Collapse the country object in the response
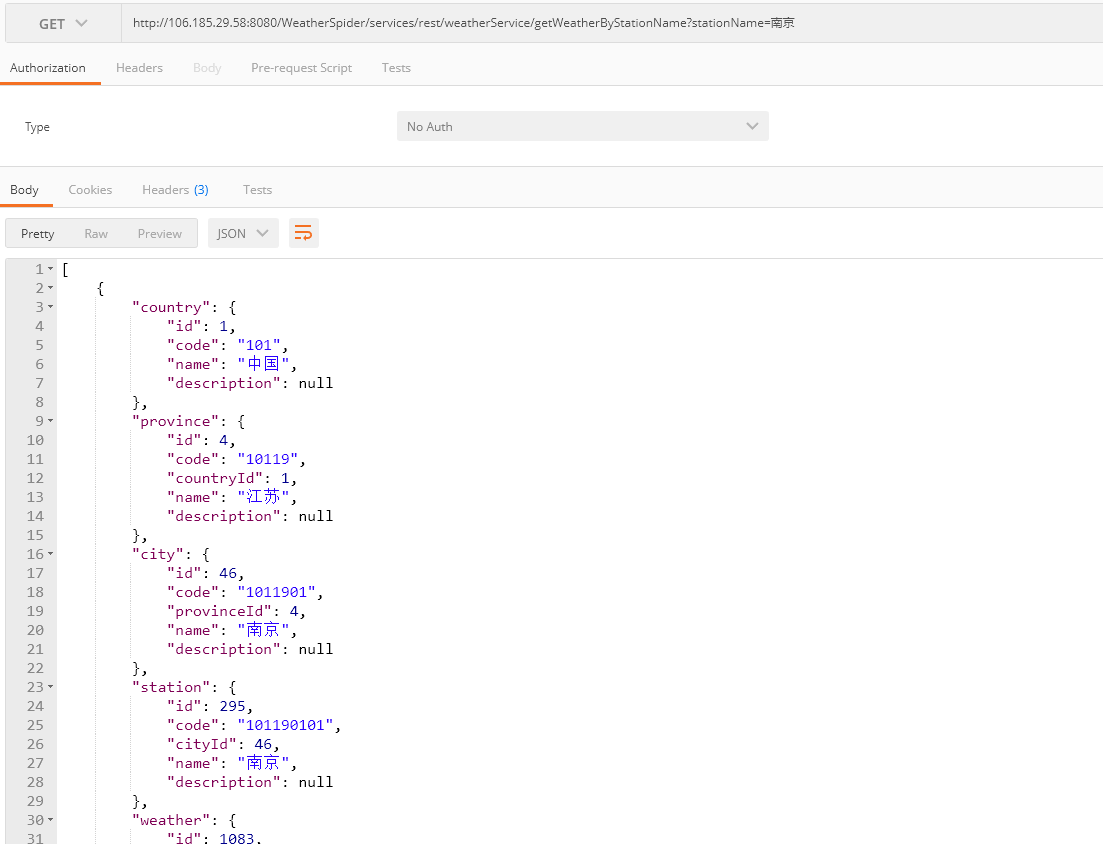Viewport: 1103px width, 844px height. point(48,307)
